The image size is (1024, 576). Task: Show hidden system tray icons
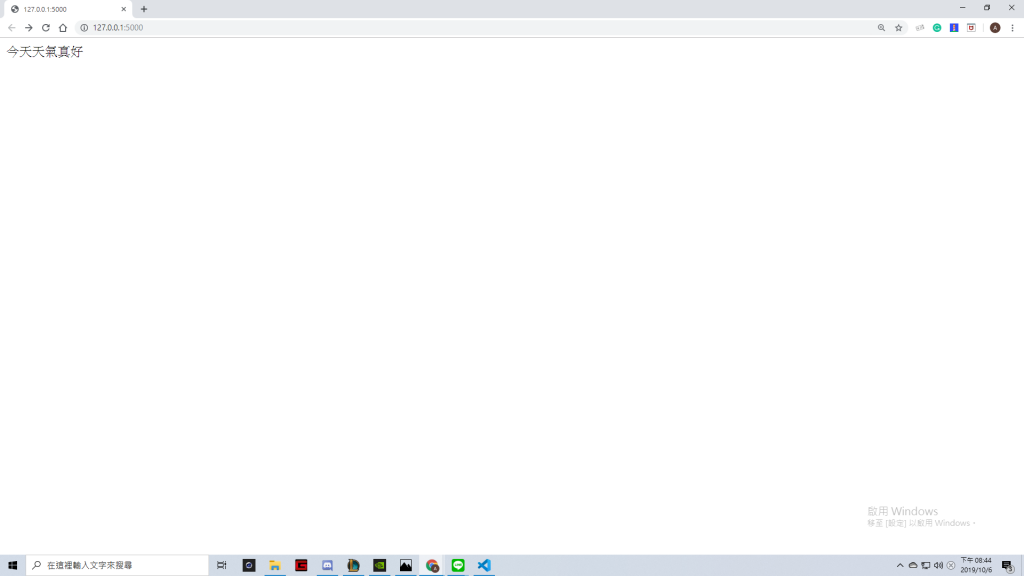900,565
